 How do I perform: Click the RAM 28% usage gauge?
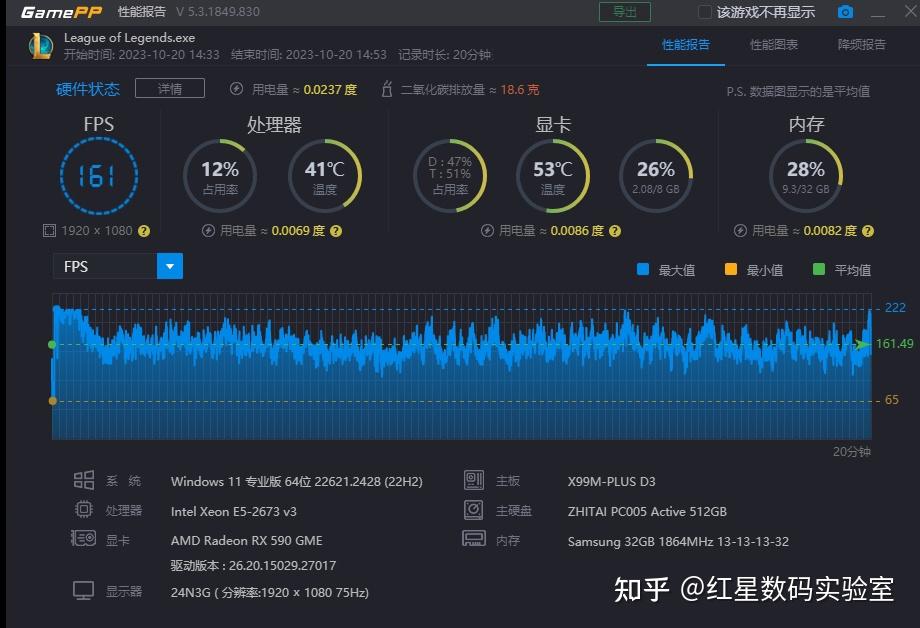[x=806, y=176]
